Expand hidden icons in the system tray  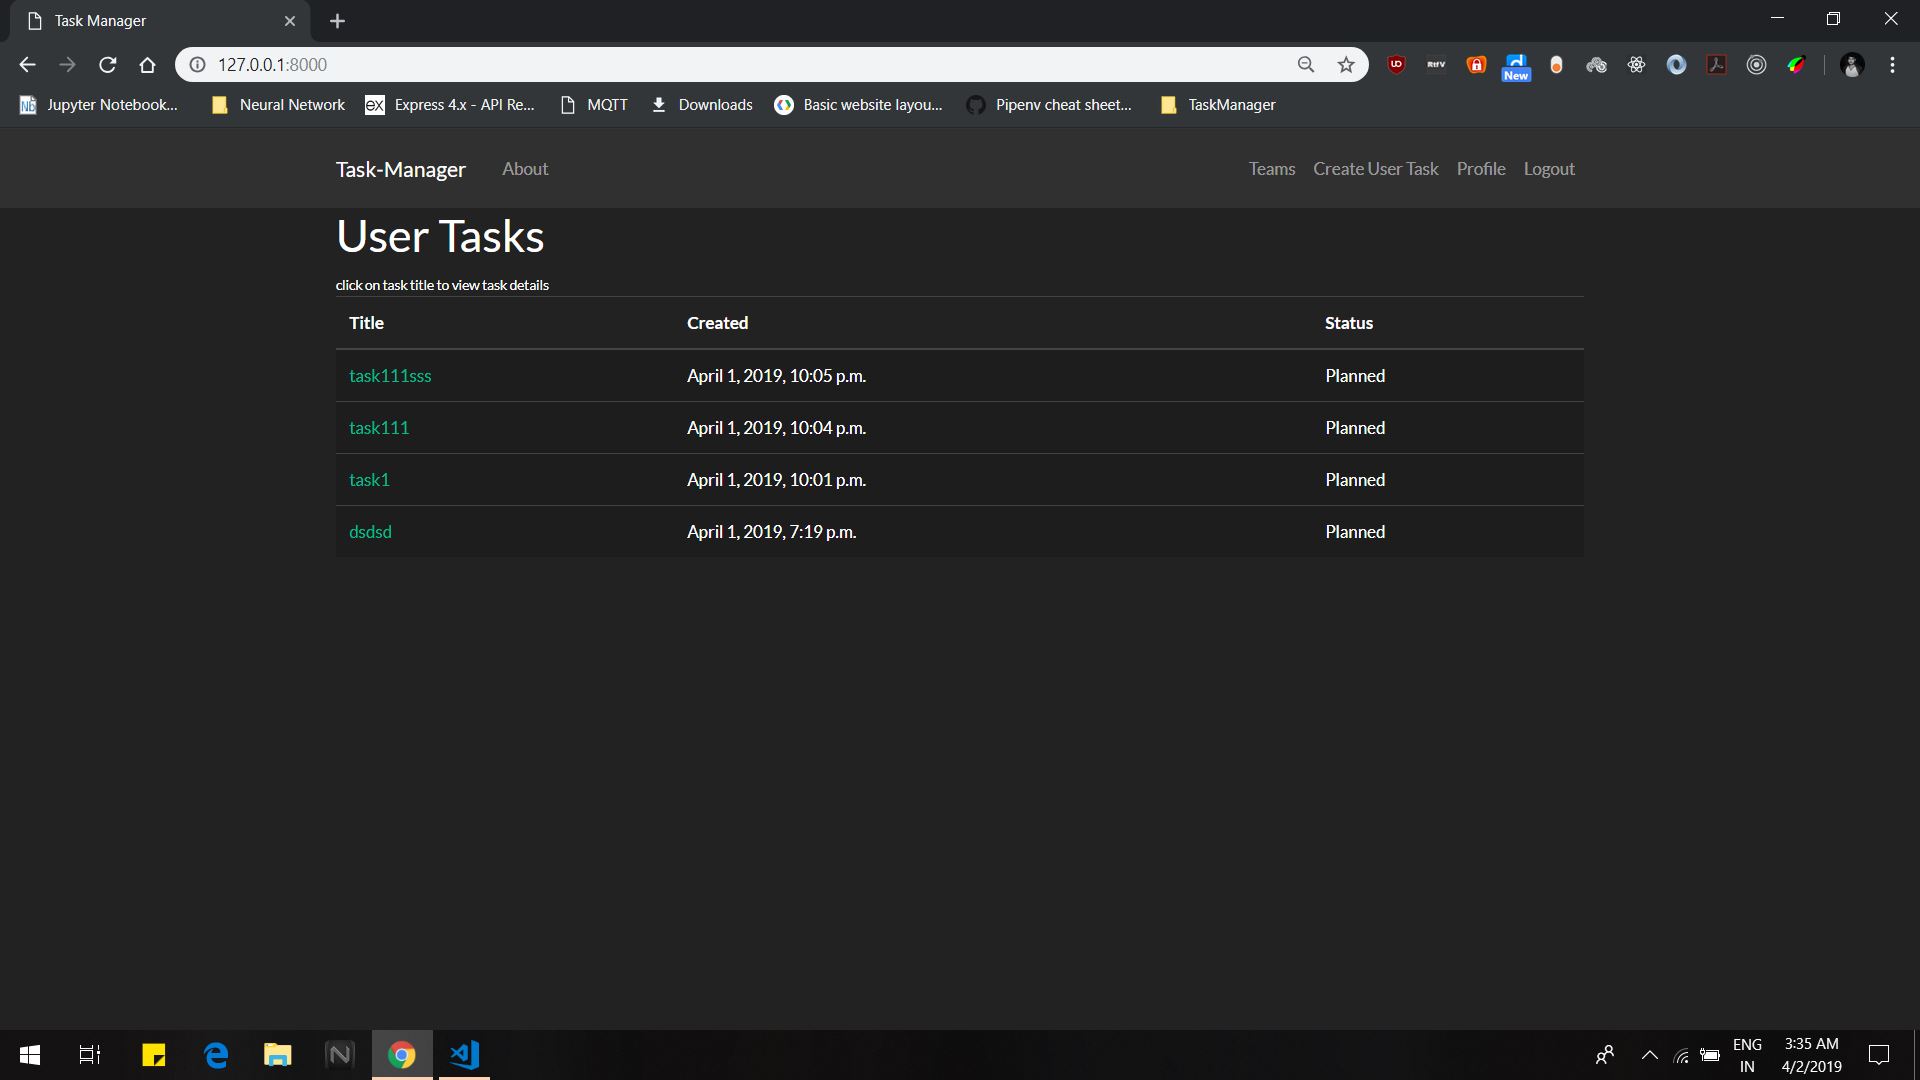click(x=1650, y=1054)
